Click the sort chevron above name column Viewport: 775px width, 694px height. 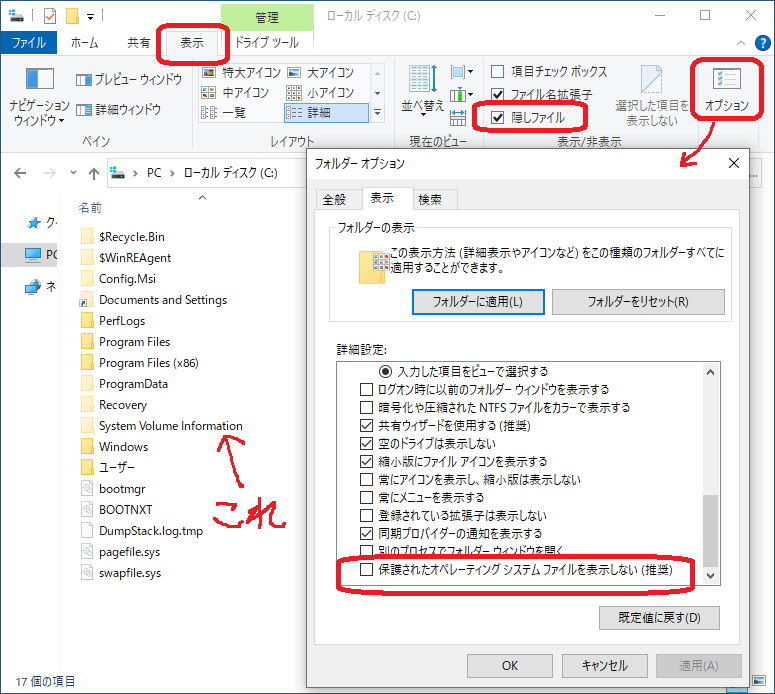(x=202, y=198)
